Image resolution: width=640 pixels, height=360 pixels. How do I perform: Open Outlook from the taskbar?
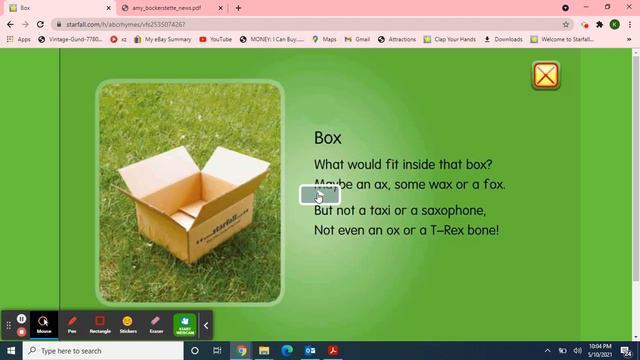310,351
